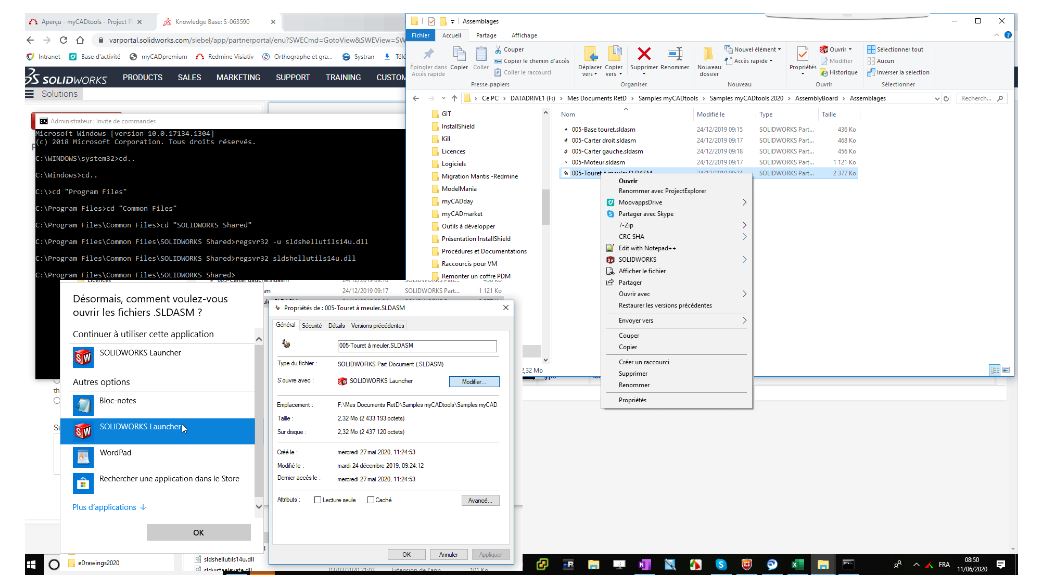This screenshot has height=588, width=1044.
Task: Select the file 005-Moteur.sldasm
Action: [x=598, y=162]
